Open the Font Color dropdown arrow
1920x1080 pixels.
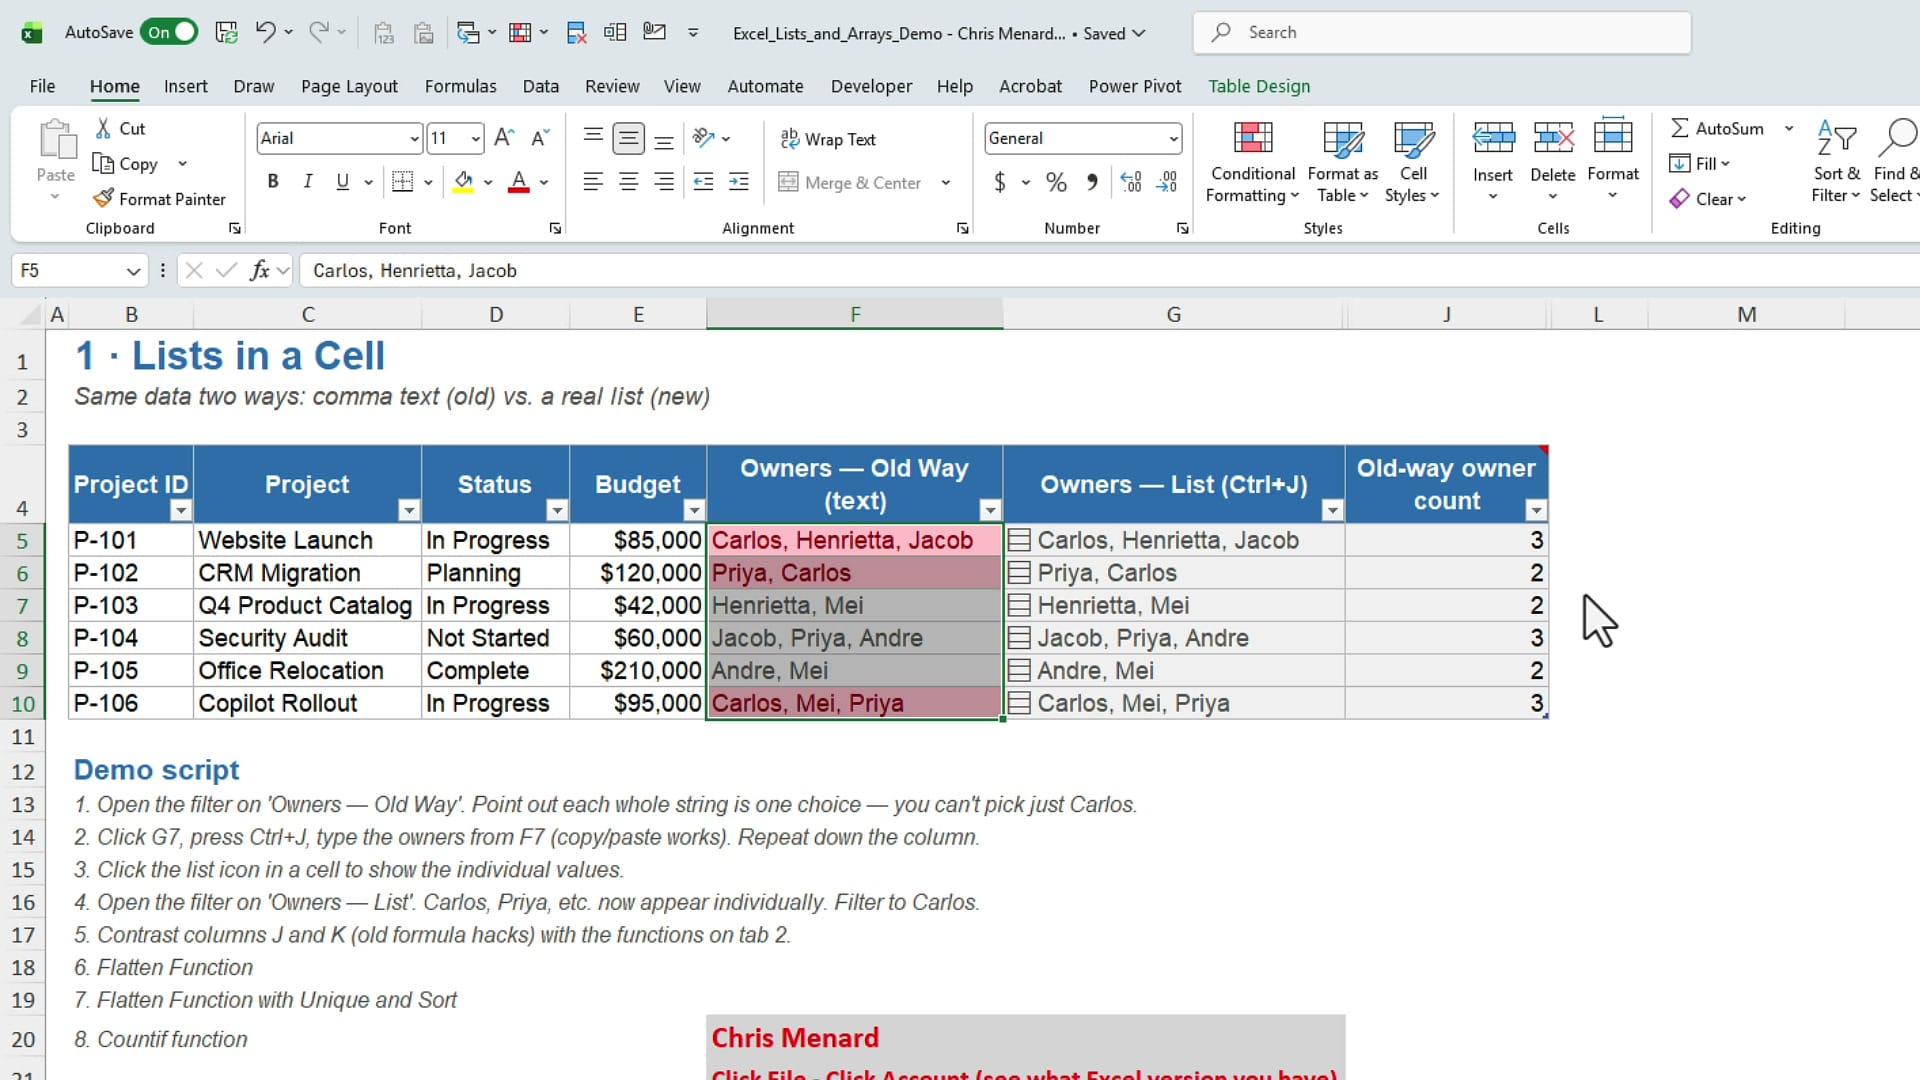coord(544,182)
